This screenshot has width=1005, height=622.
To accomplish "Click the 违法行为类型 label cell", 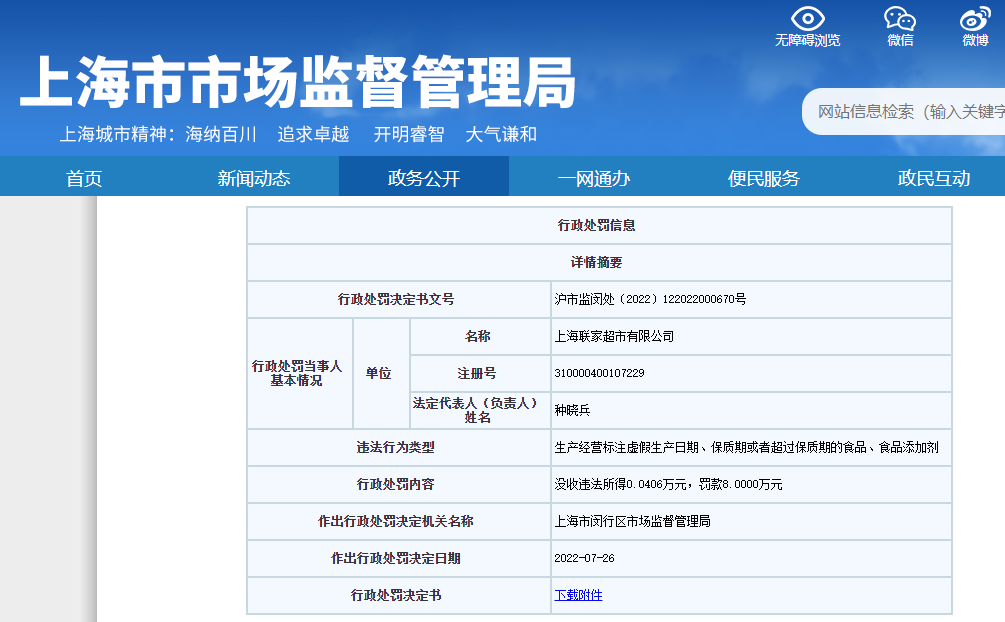I will [x=399, y=447].
